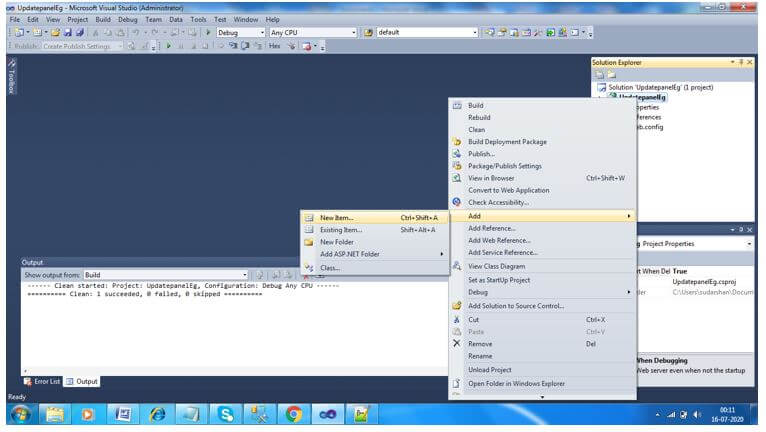The image size is (766, 432).
Task: Select New Item... in Add submenu
Action: coord(375,217)
